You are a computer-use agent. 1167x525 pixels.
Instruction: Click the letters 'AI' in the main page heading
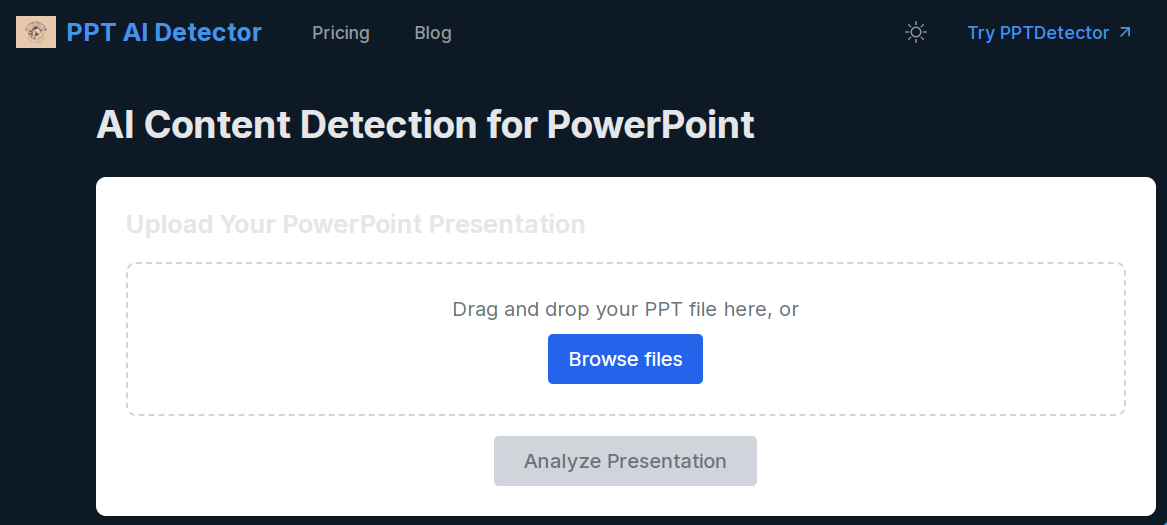click(115, 125)
